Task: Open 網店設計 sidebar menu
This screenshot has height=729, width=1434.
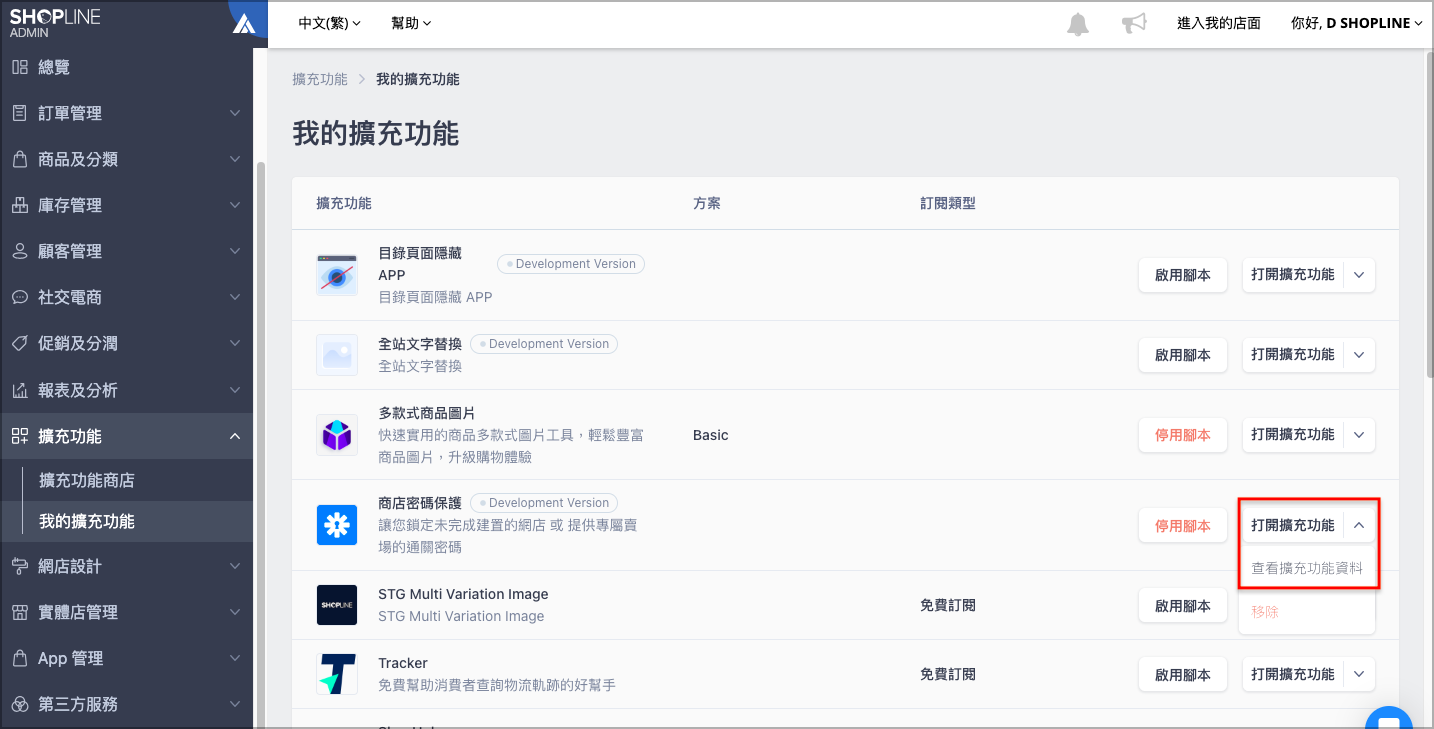Action: (x=126, y=566)
